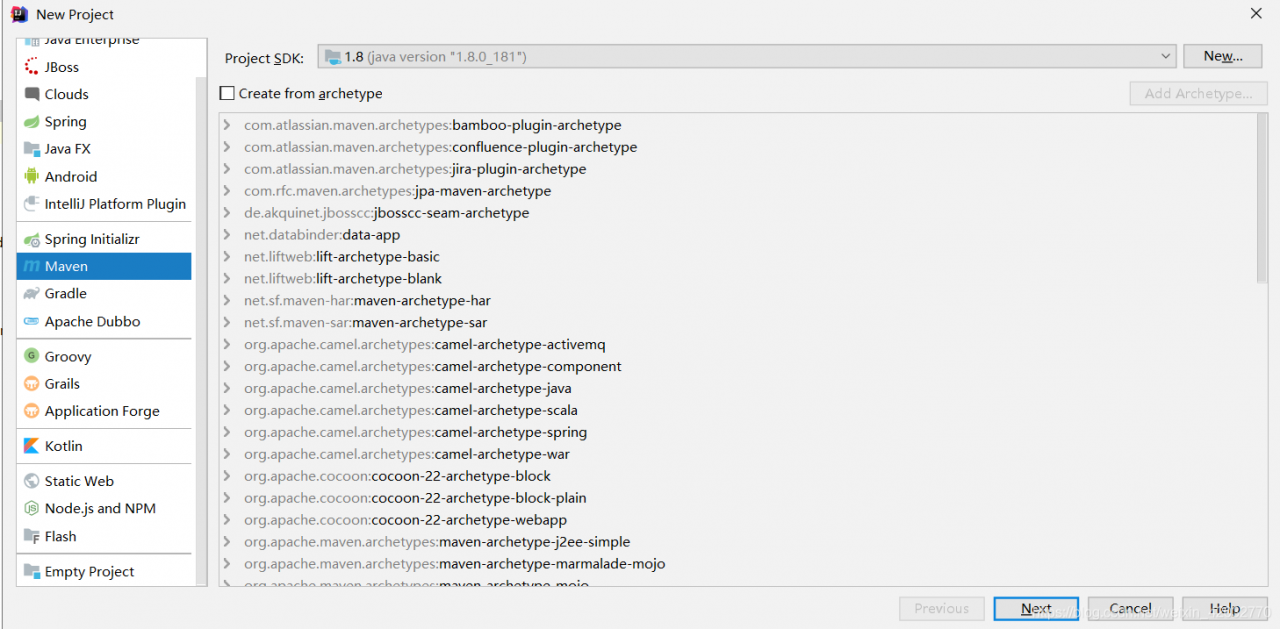Select Android project type

[104, 176]
